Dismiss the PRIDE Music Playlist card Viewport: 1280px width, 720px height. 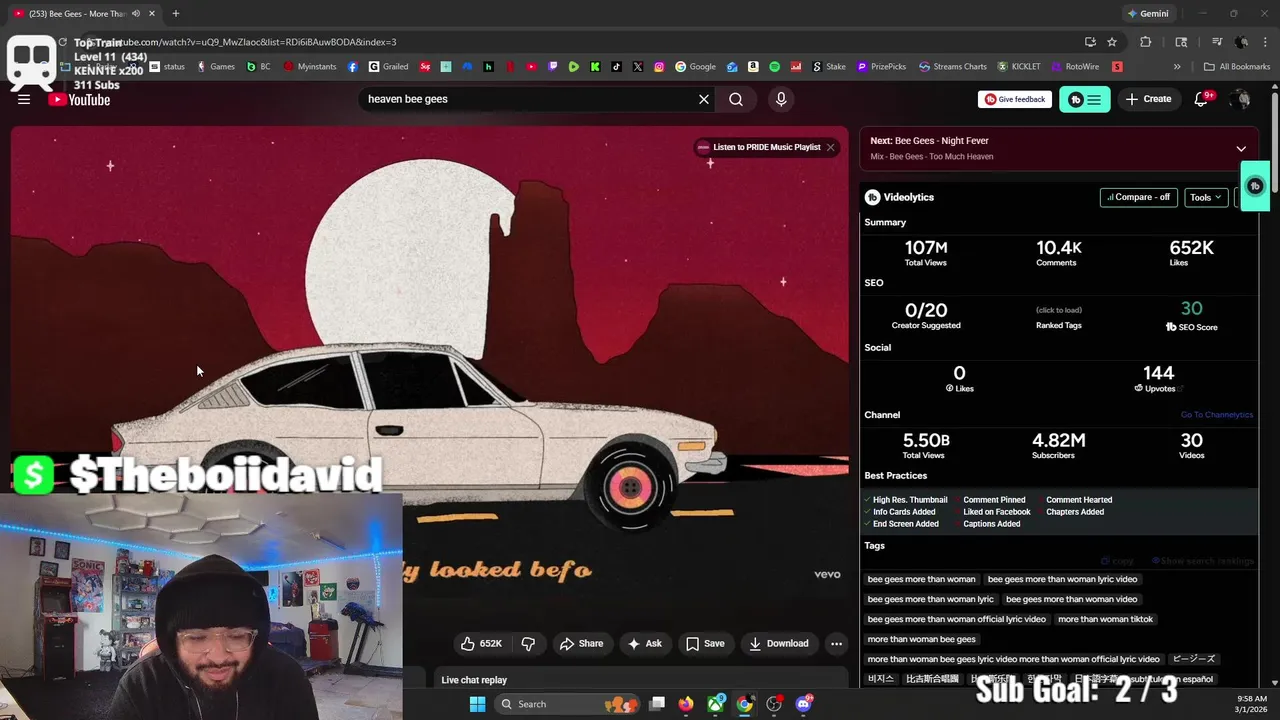pyautogui.click(x=830, y=147)
